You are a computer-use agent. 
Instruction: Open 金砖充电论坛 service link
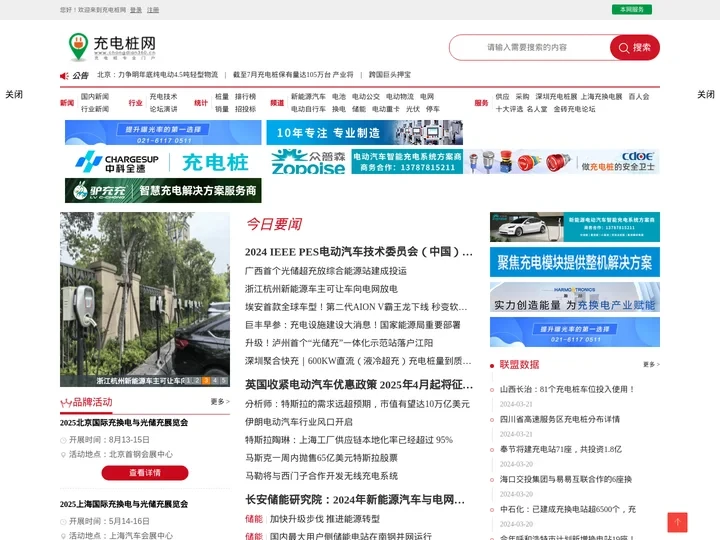click(574, 109)
